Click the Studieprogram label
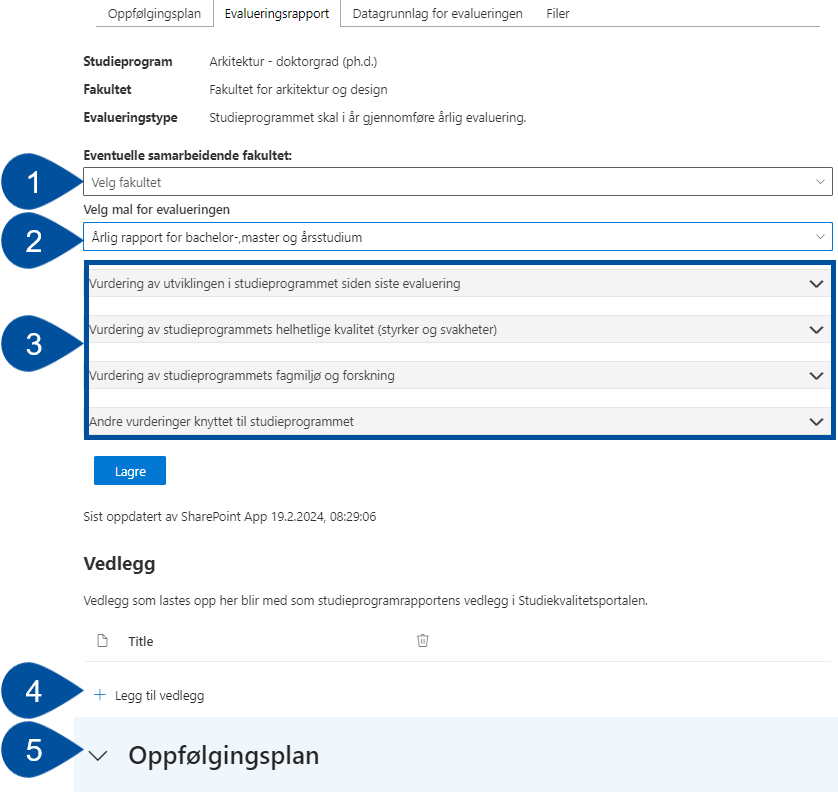Screen dimensions: 838x793 point(128,62)
